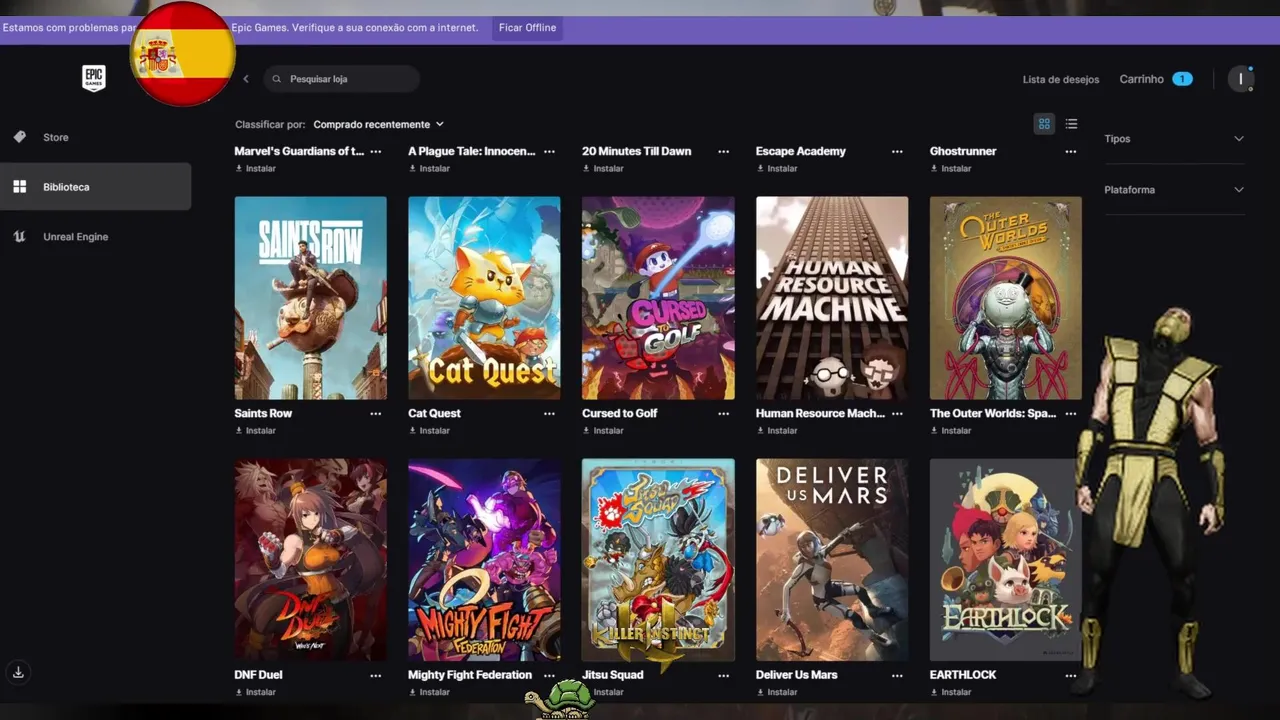
Task: Click the Human Resource Machine cover art
Action: pyautogui.click(x=832, y=298)
